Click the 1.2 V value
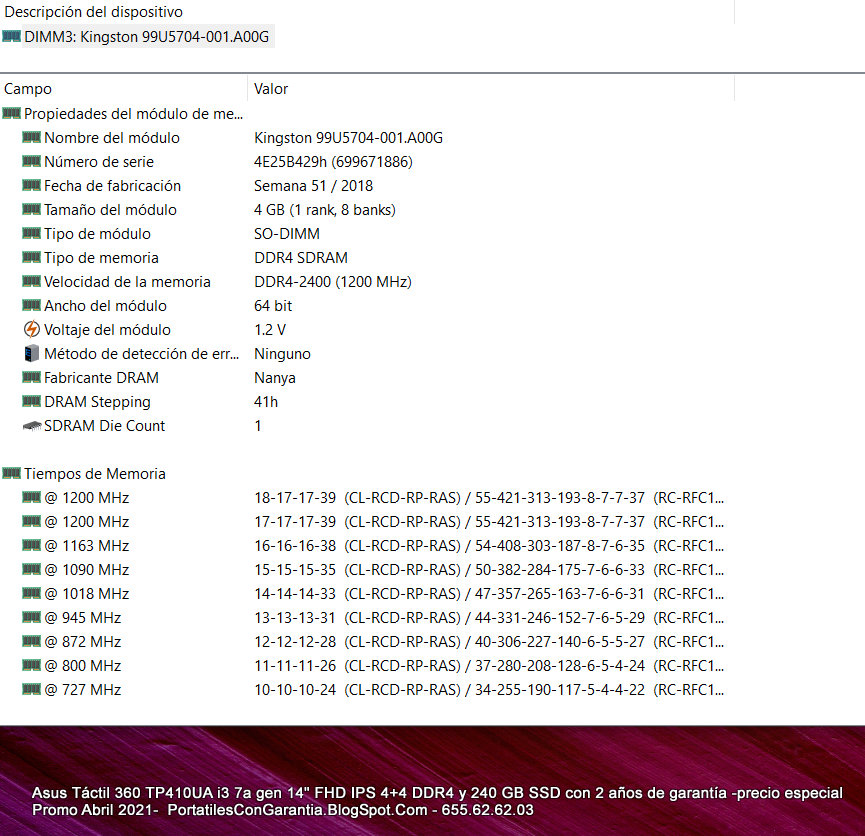This screenshot has width=865, height=836. 270,329
